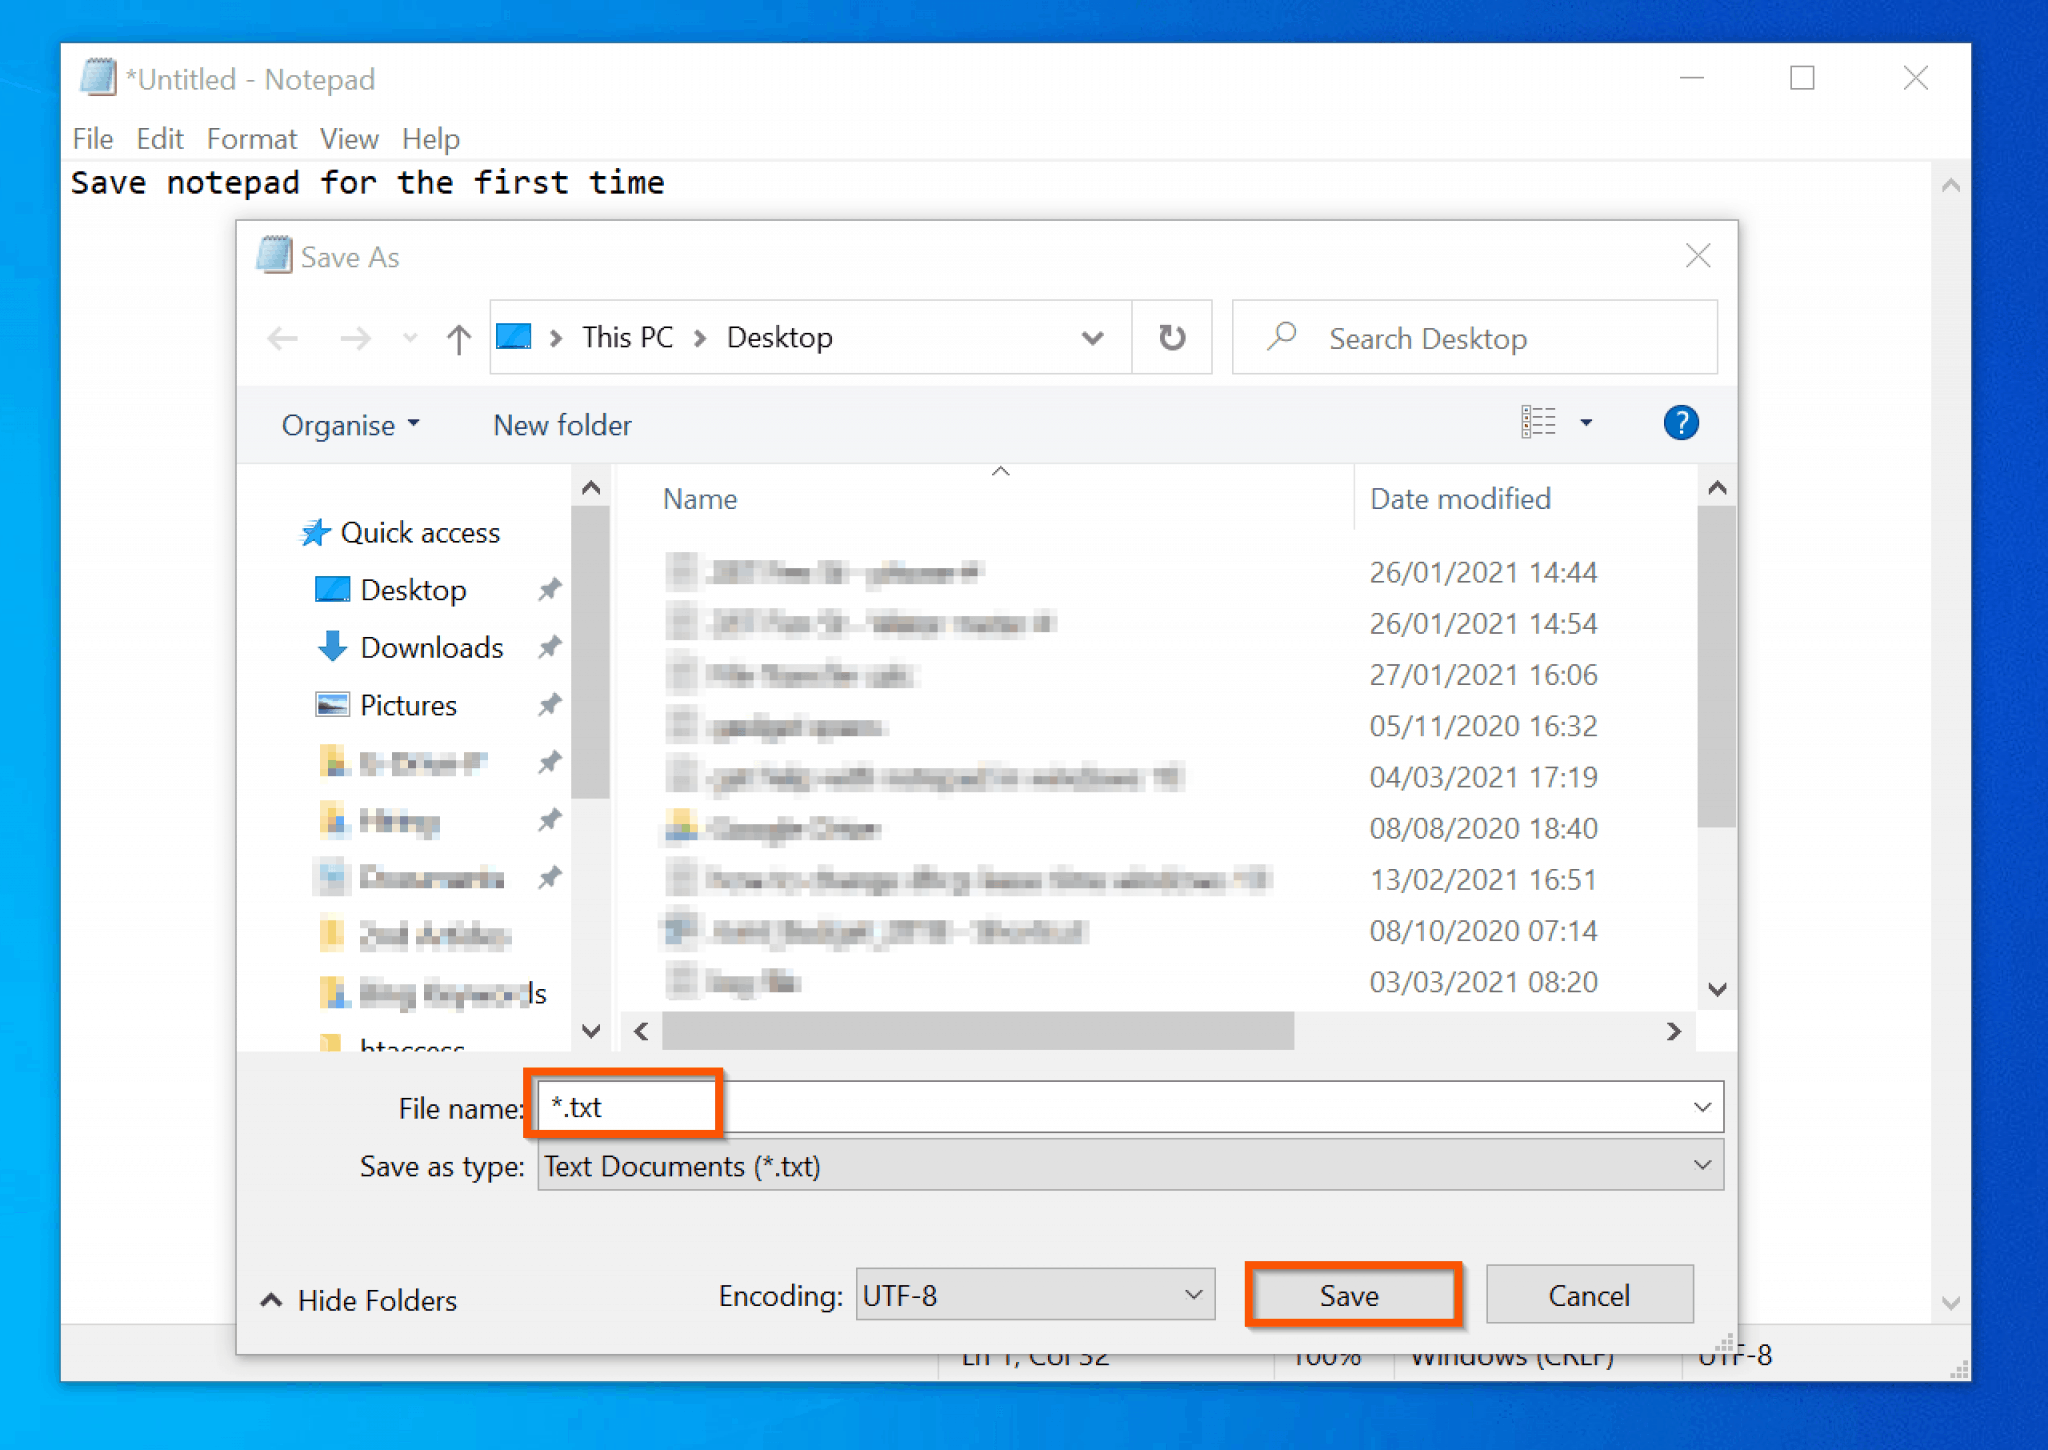This screenshot has height=1450, width=2048.
Task: Create a New folder
Action: pyautogui.click(x=562, y=425)
